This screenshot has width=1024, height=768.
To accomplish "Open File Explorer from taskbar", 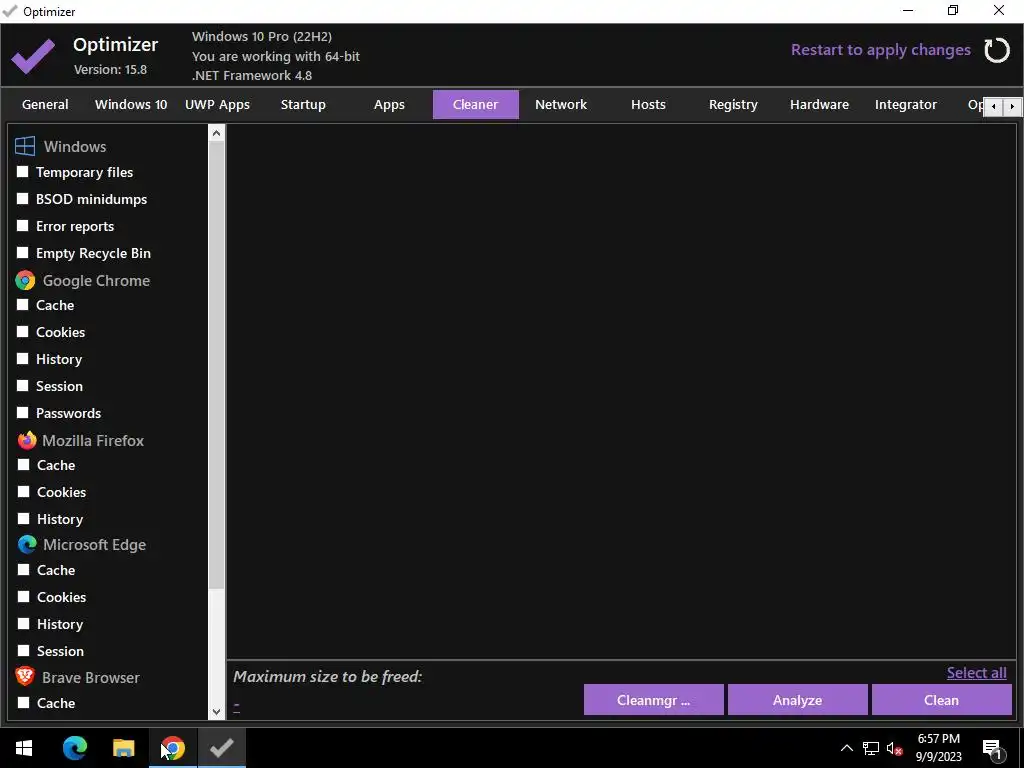I will point(123,748).
